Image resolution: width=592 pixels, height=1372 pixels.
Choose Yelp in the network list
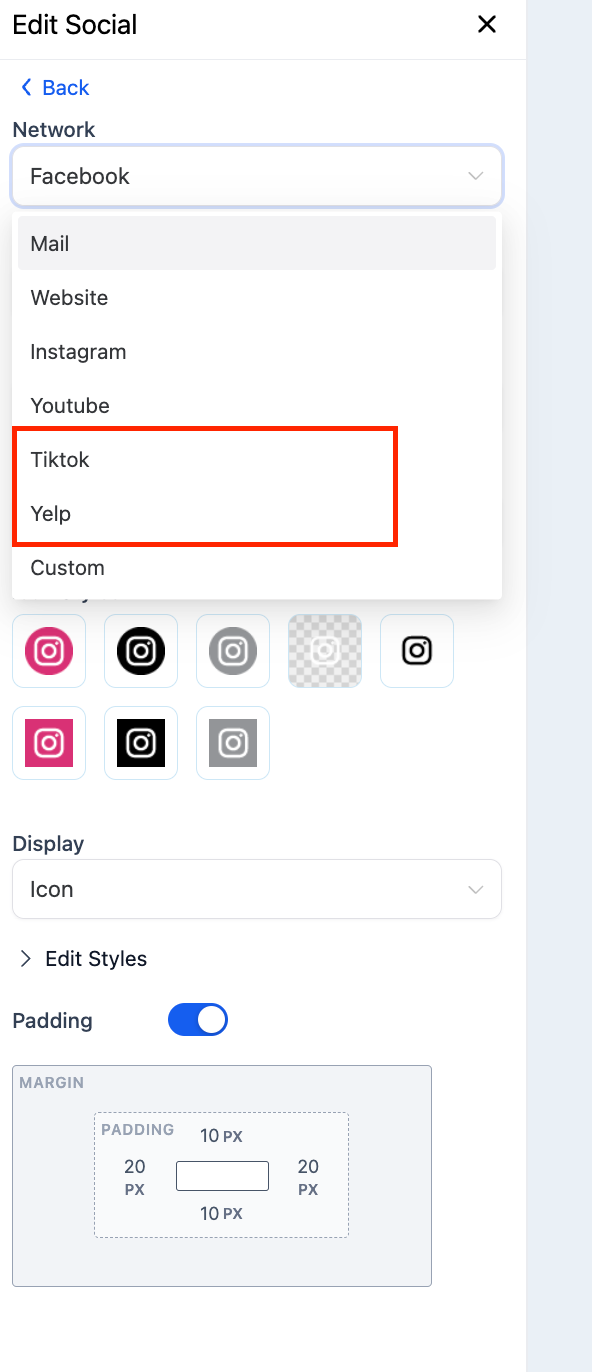[x=257, y=514]
